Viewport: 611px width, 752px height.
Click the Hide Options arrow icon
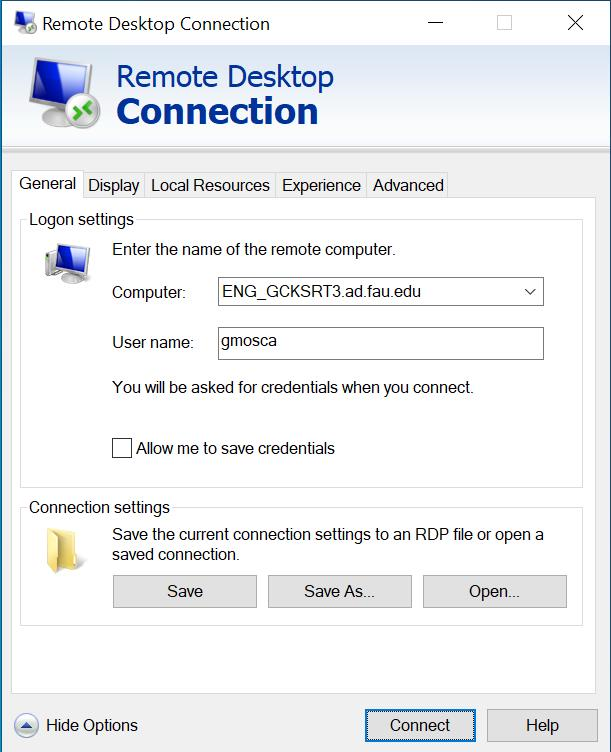coord(27,726)
